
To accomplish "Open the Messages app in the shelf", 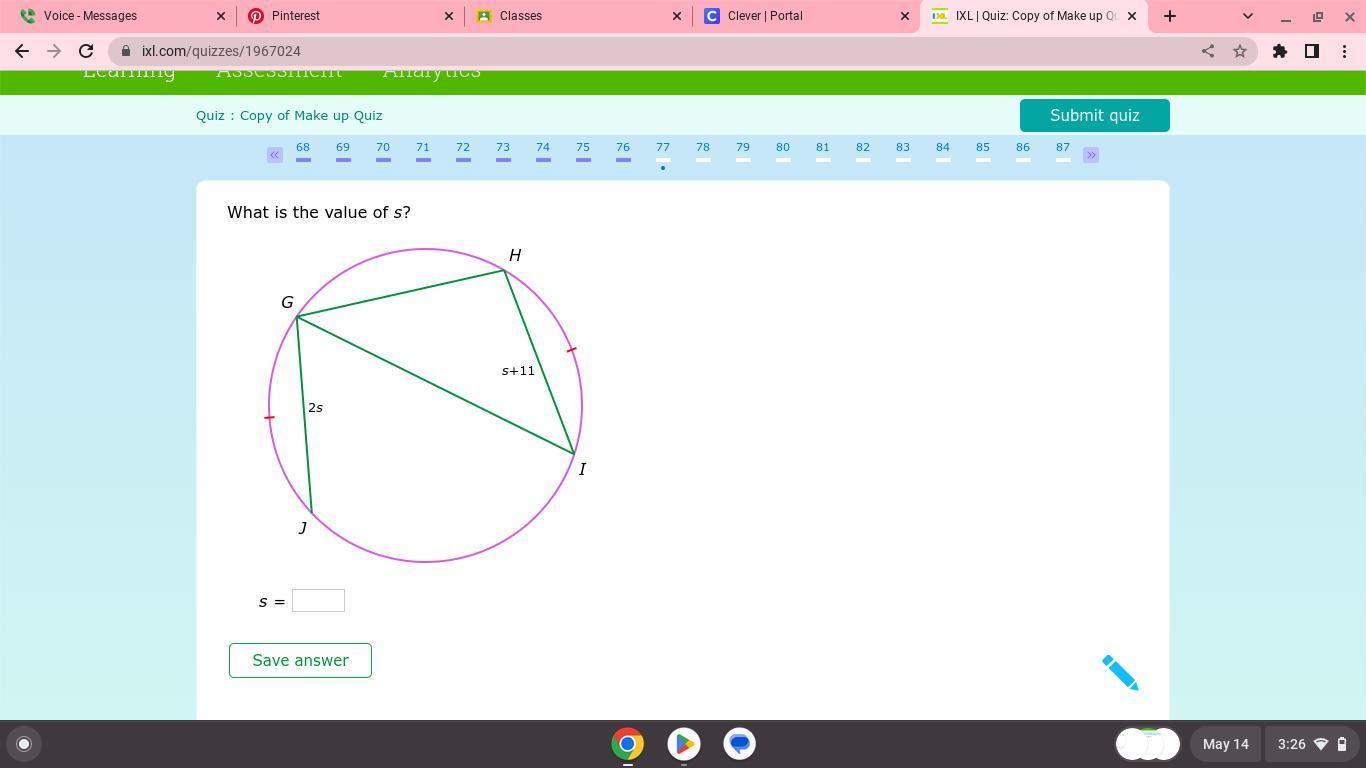I will click(x=740, y=744).
